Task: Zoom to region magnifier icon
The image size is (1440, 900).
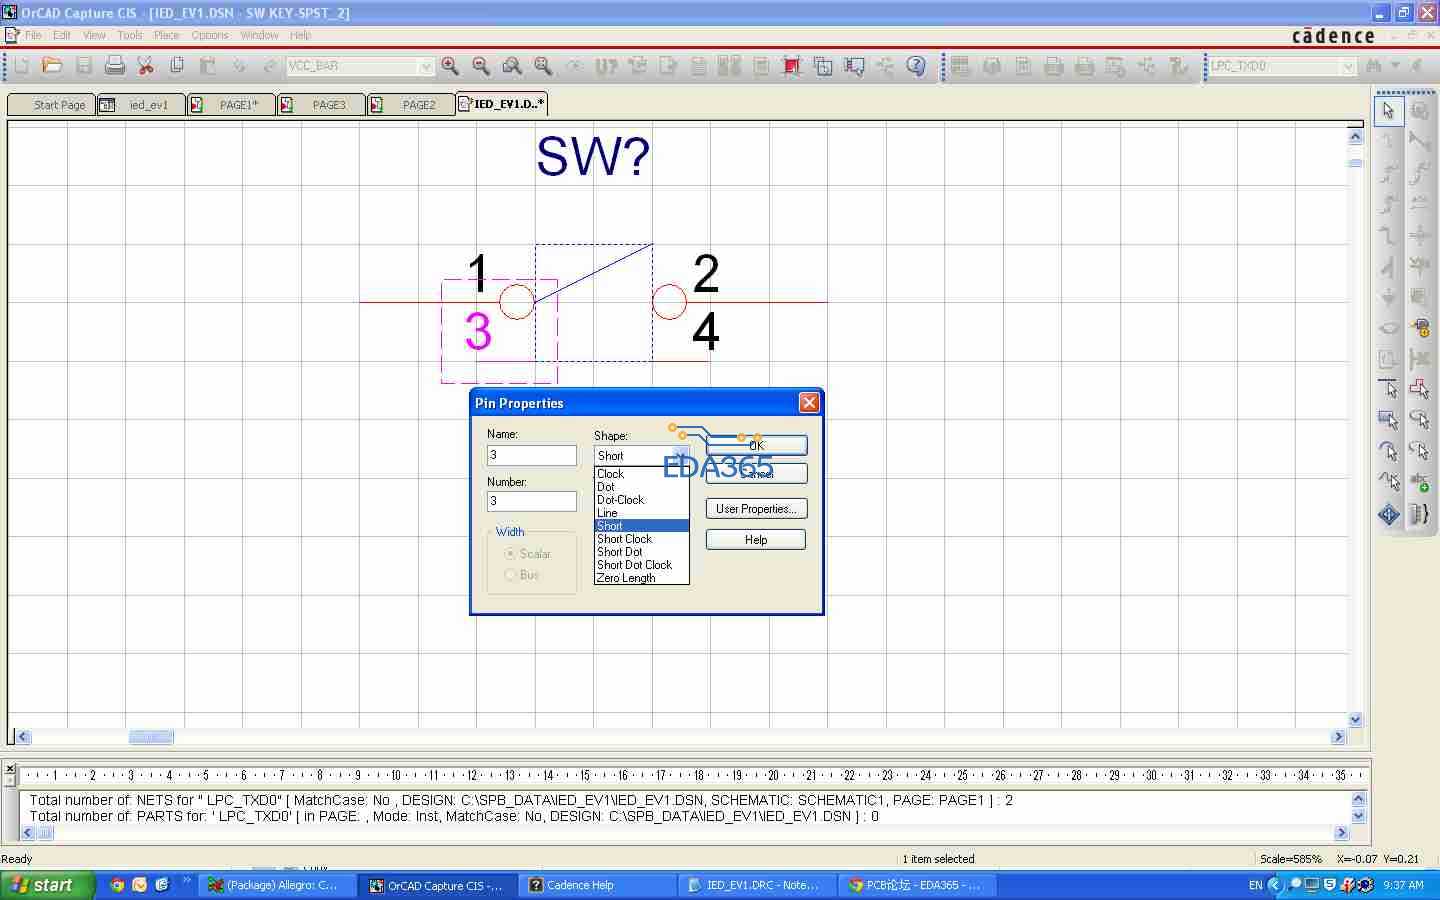Action: pyautogui.click(x=513, y=66)
